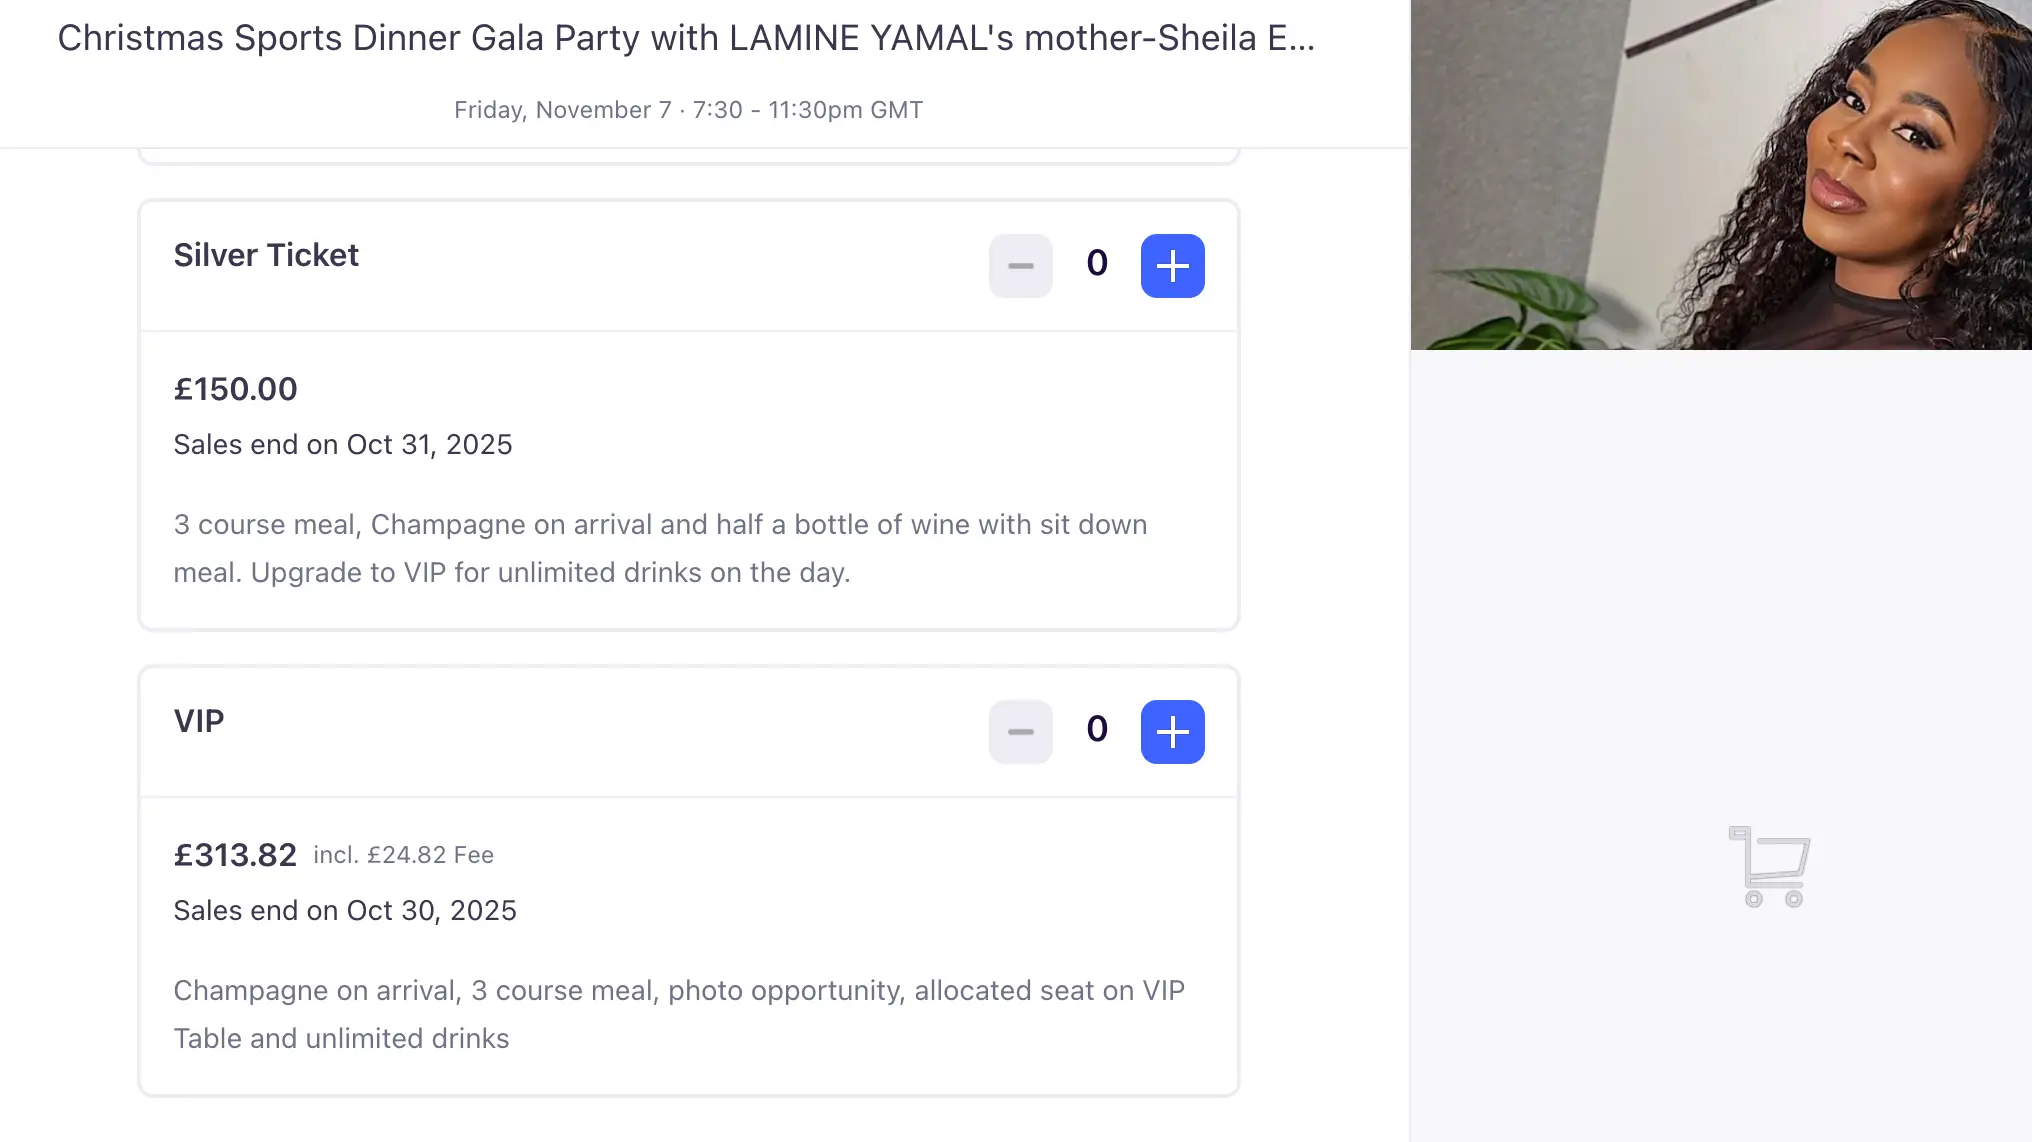Click the 'Sales end on Oct 31, 2025' text
Image resolution: width=2032 pixels, height=1142 pixels.
coord(343,444)
